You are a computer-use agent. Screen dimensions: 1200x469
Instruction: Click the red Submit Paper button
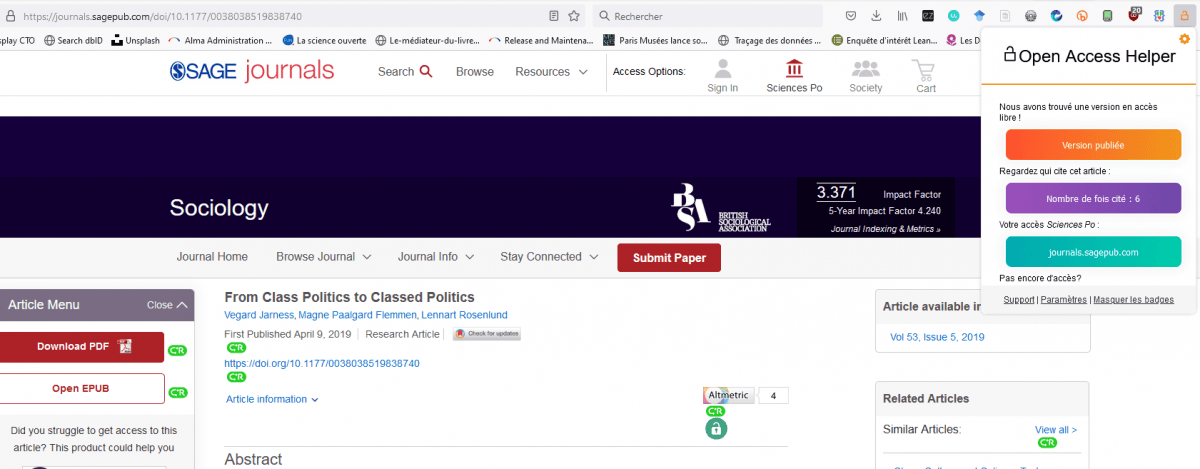(669, 258)
